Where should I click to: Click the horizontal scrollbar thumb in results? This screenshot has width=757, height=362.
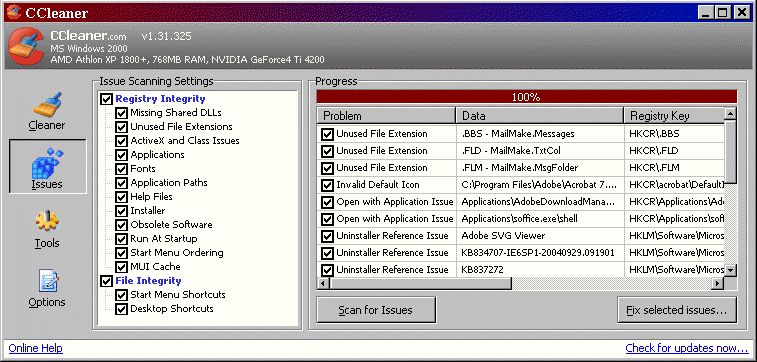click(420, 283)
